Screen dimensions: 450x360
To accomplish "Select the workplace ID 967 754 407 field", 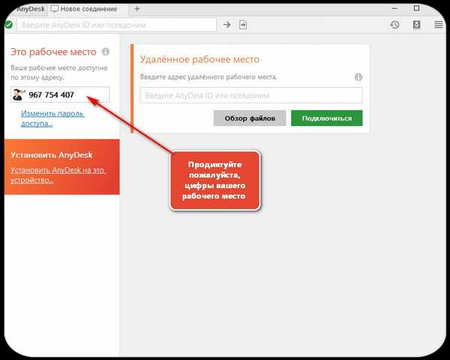I will point(60,95).
